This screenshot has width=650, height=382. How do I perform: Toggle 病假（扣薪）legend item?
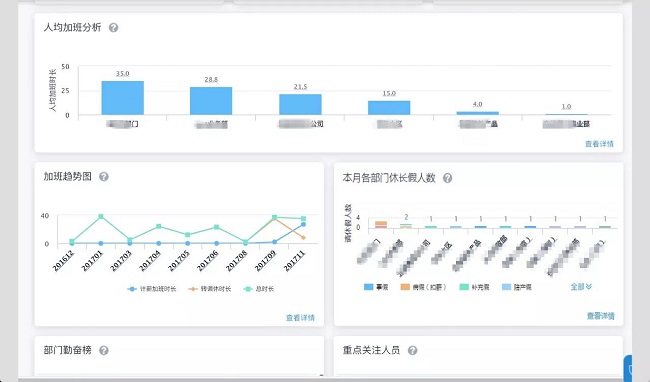[423, 287]
